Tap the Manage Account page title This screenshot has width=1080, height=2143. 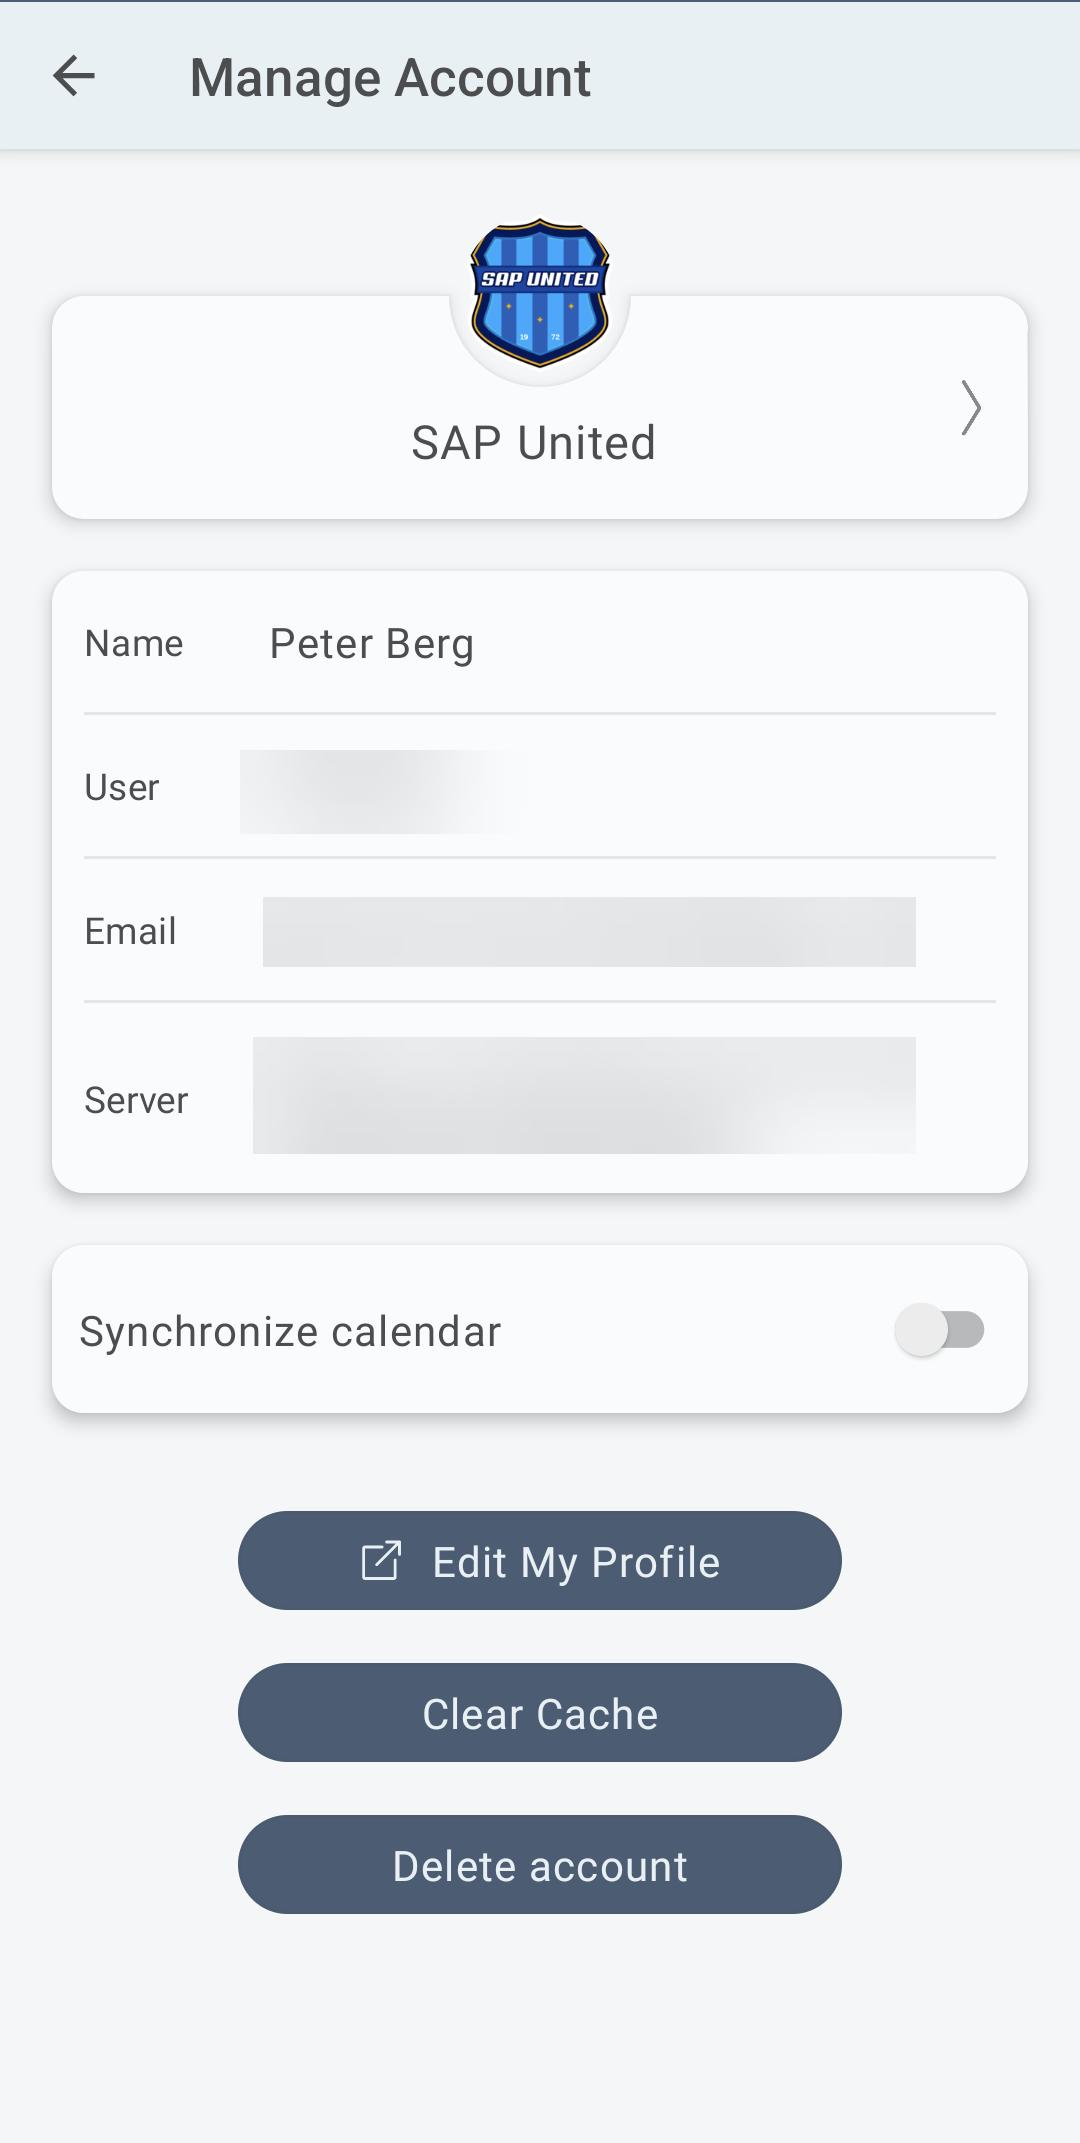[390, 78]
